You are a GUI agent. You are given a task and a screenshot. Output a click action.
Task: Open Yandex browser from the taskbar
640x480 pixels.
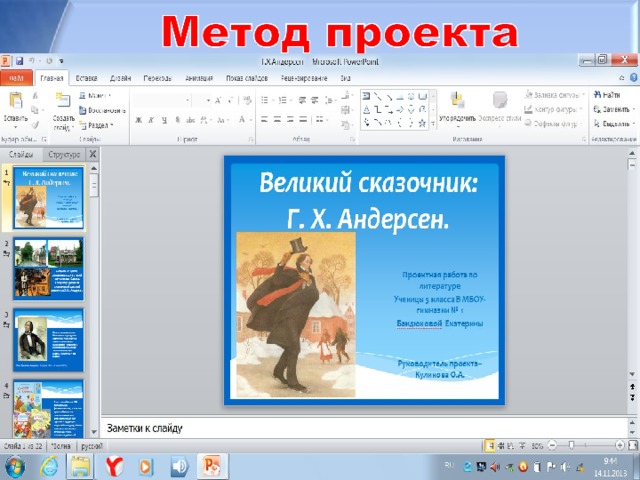(x=115, y=466)
